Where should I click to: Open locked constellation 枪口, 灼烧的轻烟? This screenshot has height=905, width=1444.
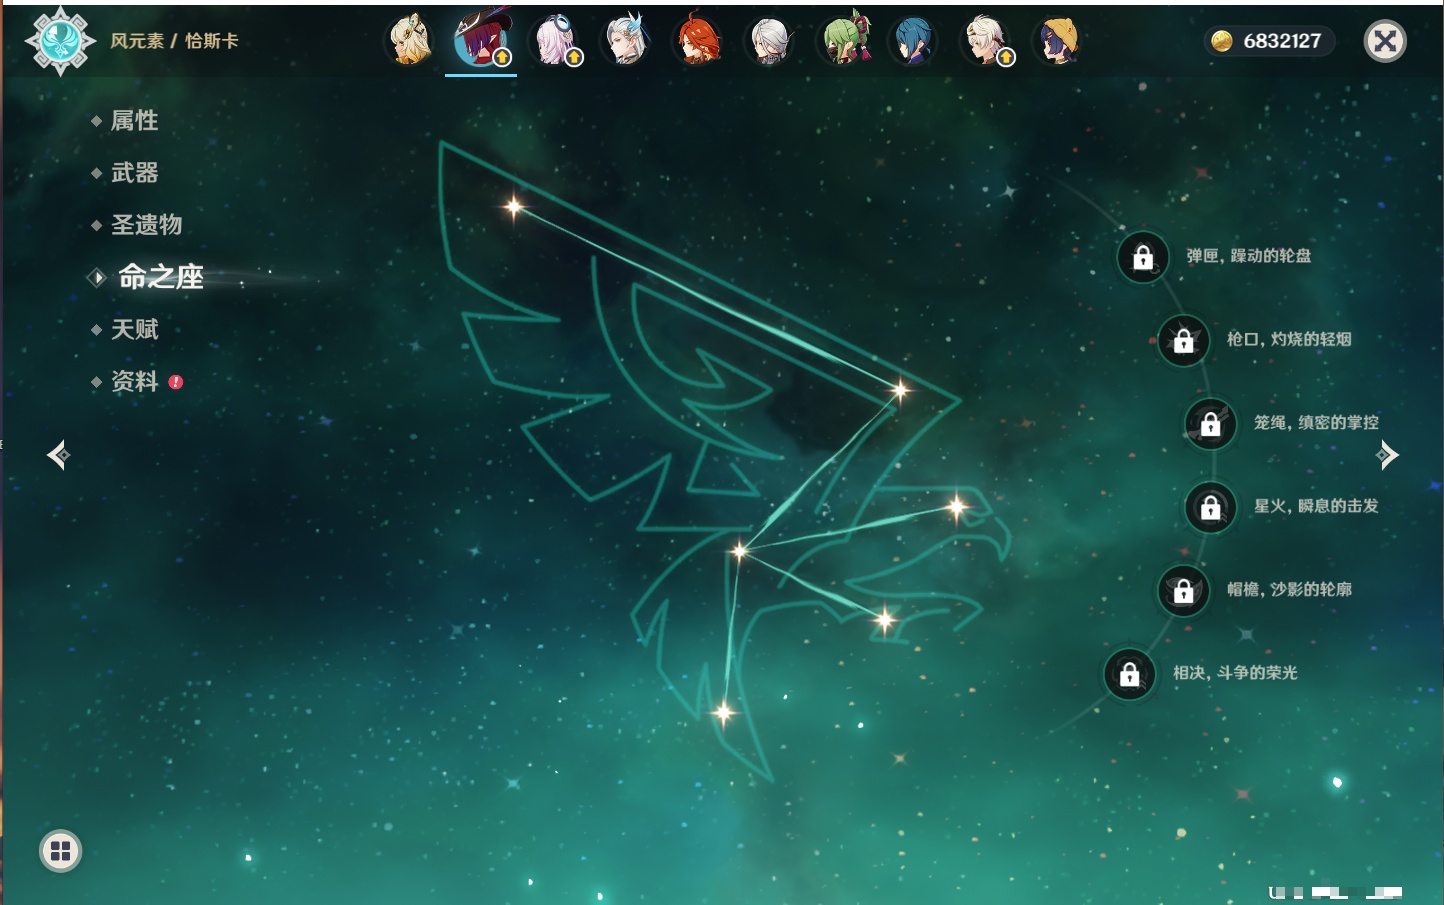point(1184,340)
